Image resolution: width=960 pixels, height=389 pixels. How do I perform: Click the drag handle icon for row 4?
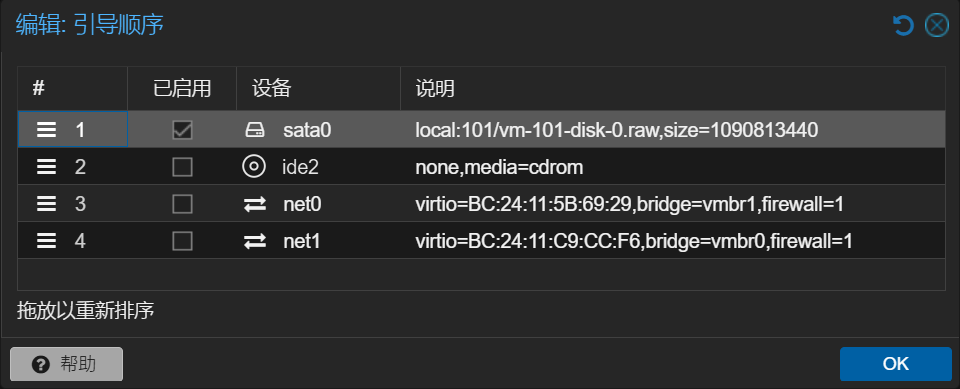pos(46,241)
